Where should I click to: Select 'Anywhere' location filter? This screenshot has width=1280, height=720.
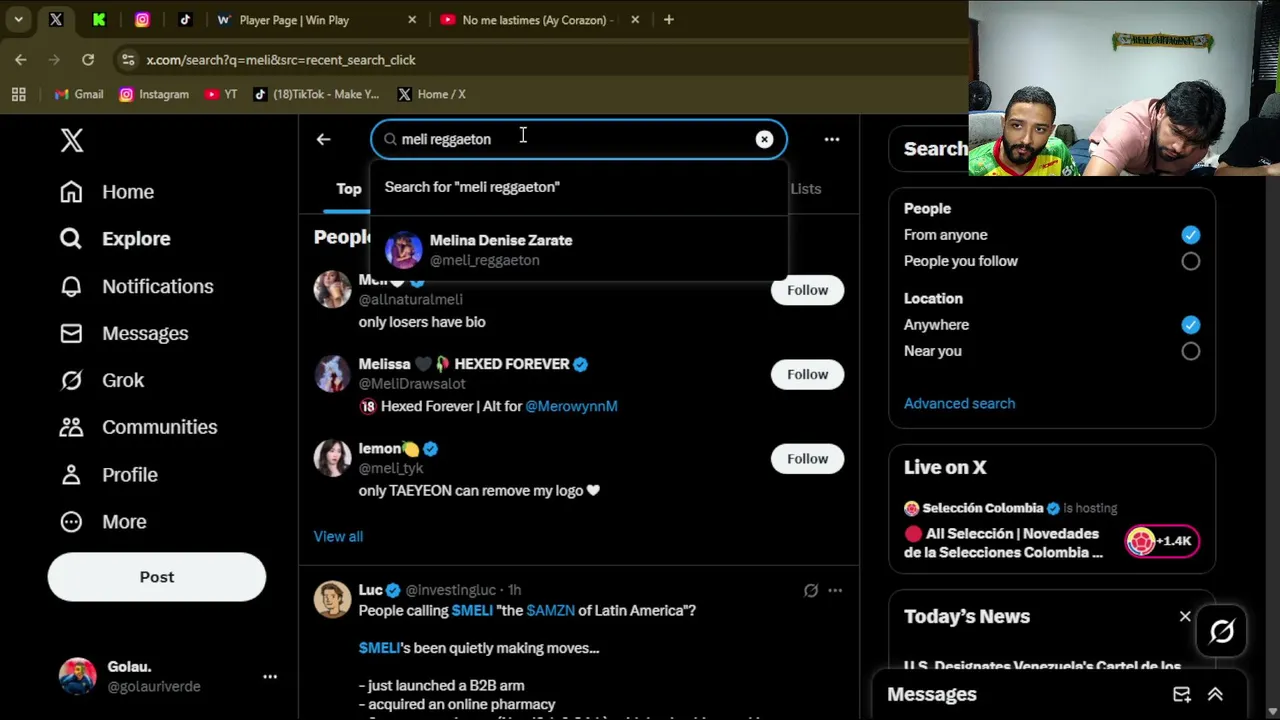1190,325
